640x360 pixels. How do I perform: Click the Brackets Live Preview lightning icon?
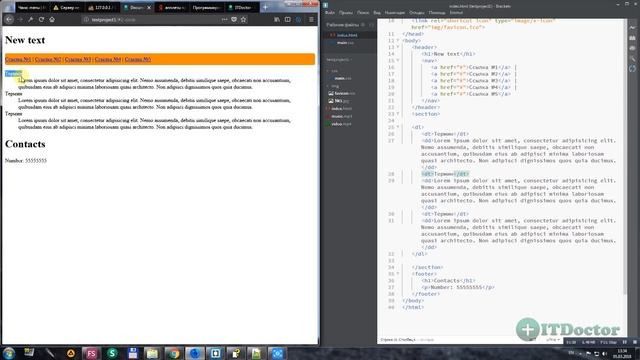click(x=632, y=28)
